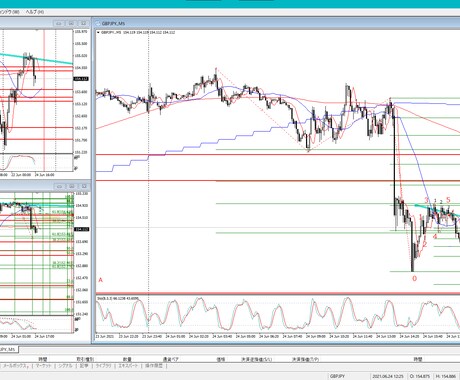Sort by the 取引種別 column header

click(x=85, y=359)
